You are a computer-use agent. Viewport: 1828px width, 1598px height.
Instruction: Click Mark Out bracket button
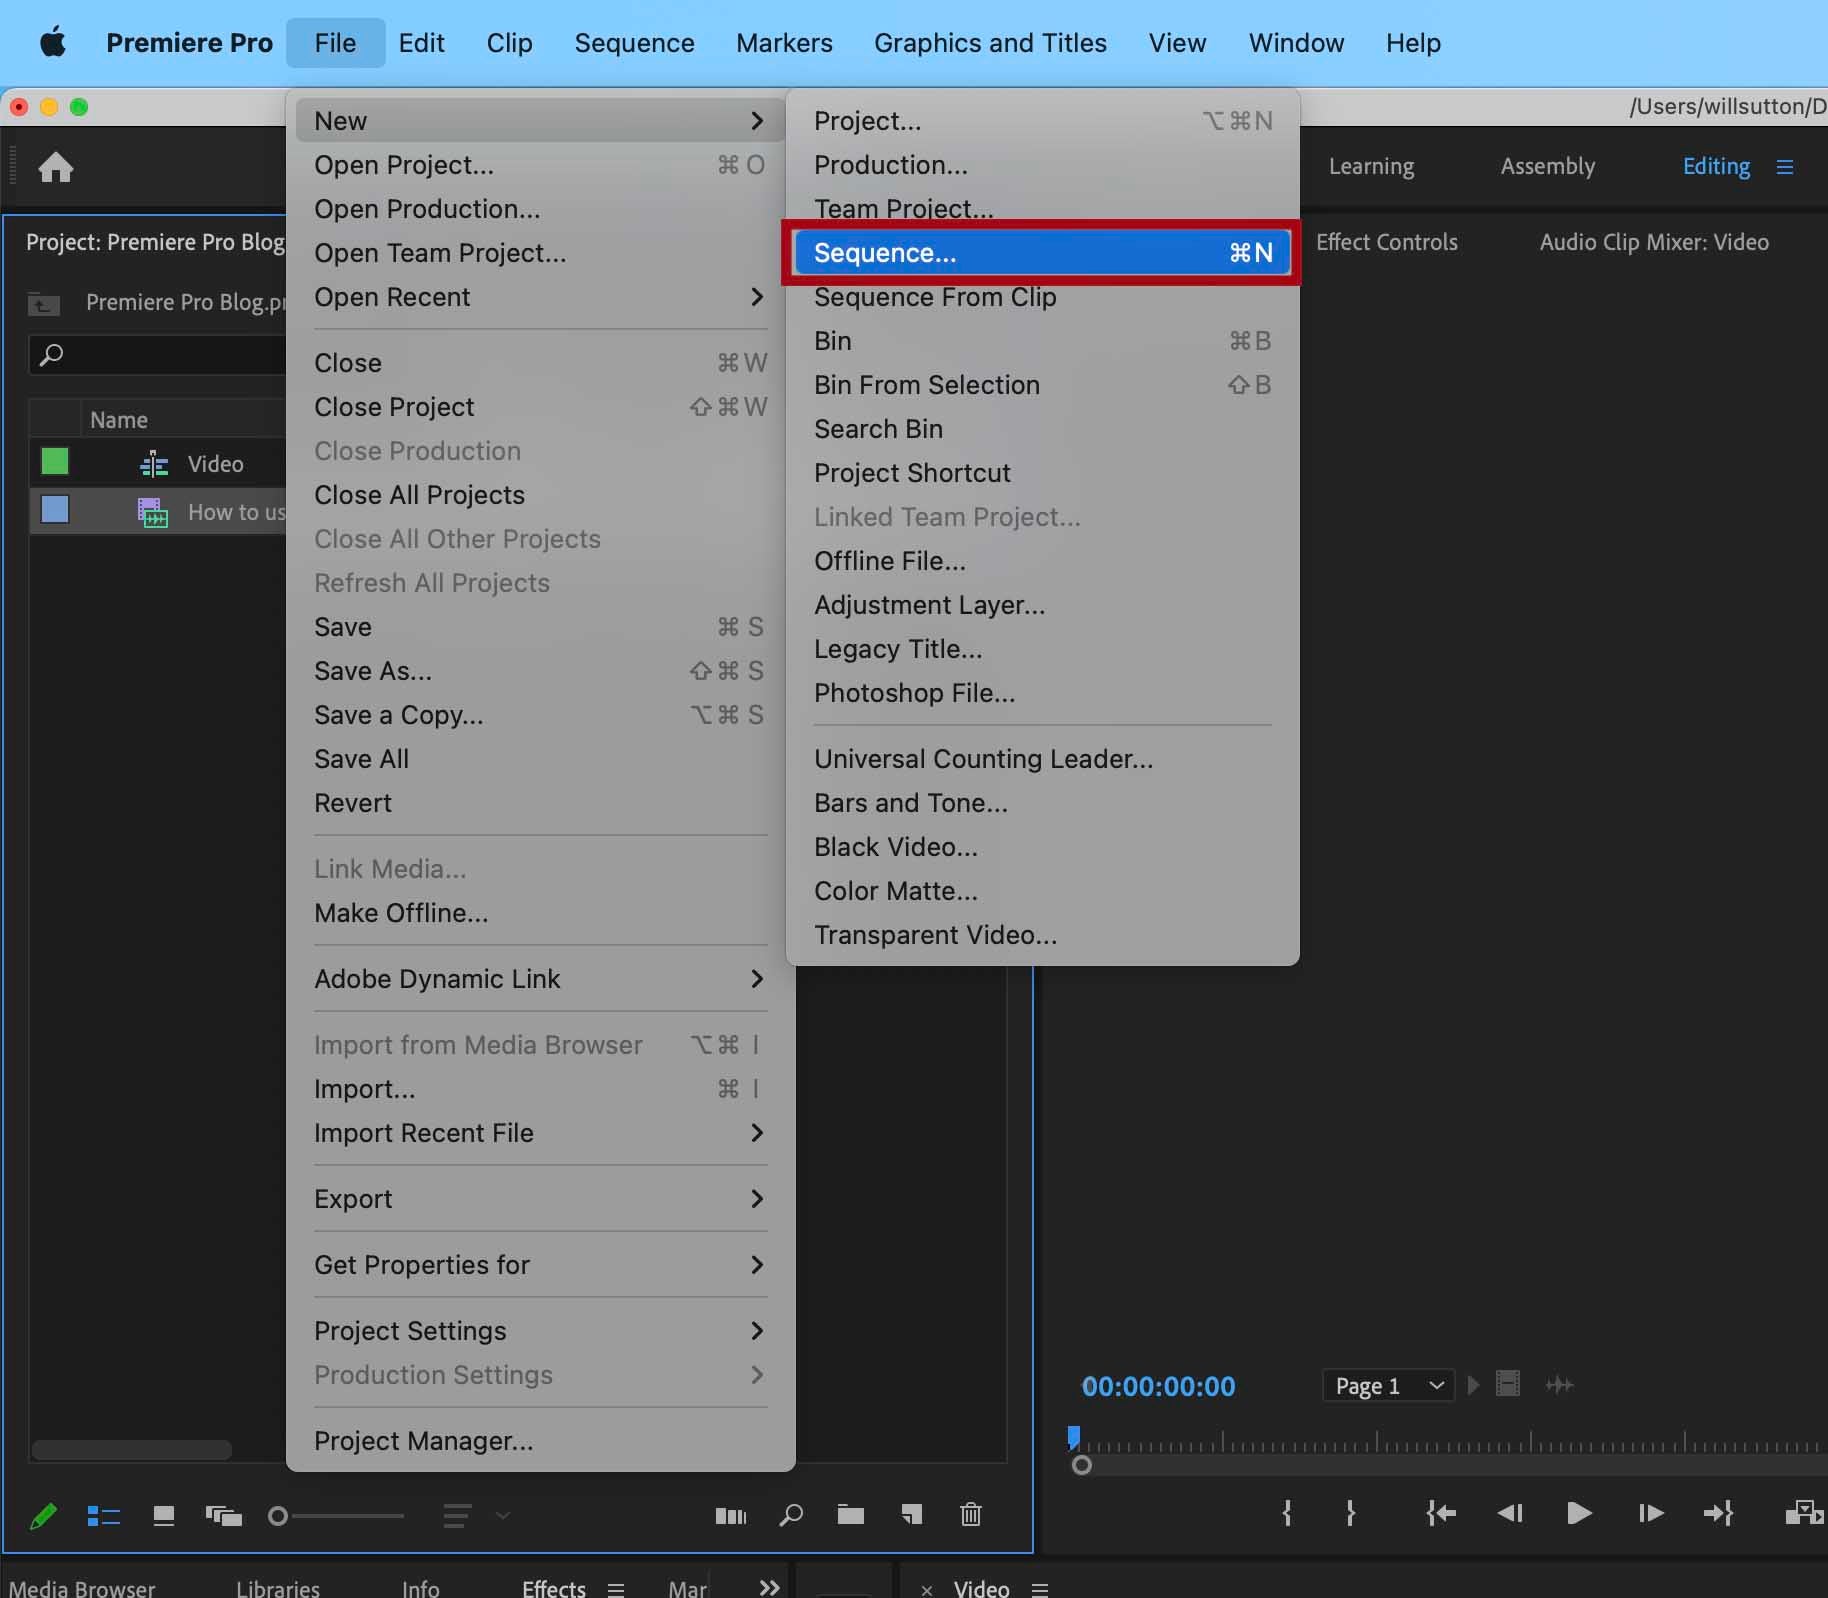pyautogui.click(x=1351, y=1513)
